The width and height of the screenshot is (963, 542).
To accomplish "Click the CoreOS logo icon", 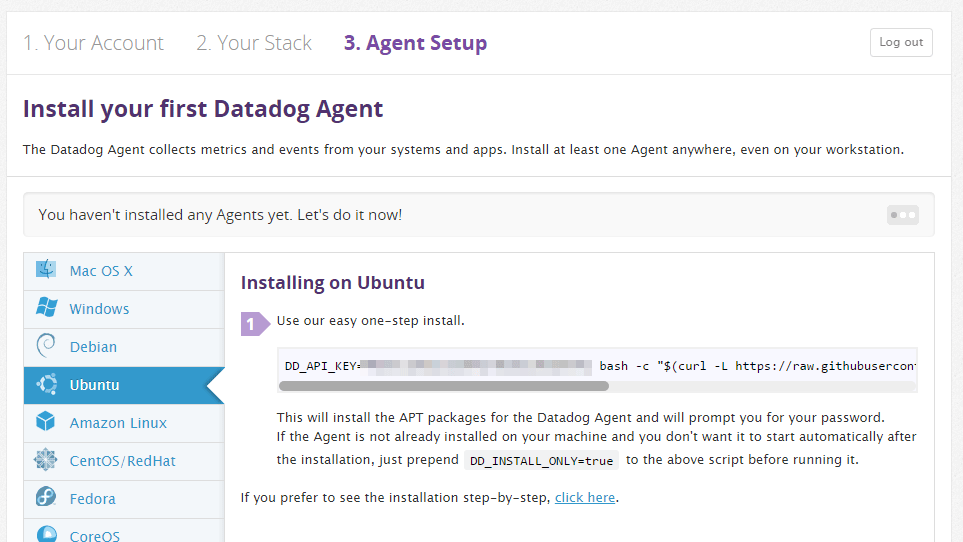I will click(x=47, y=533).
